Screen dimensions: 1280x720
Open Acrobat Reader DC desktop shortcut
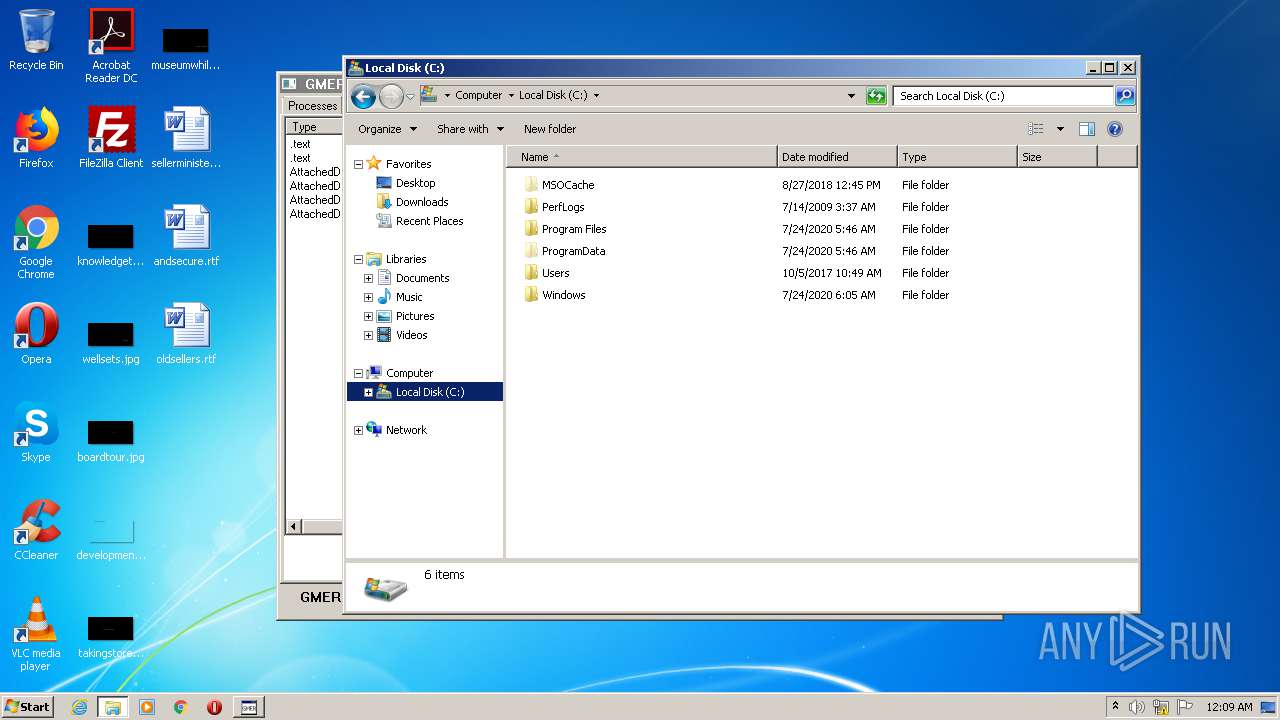click(111, 46)
